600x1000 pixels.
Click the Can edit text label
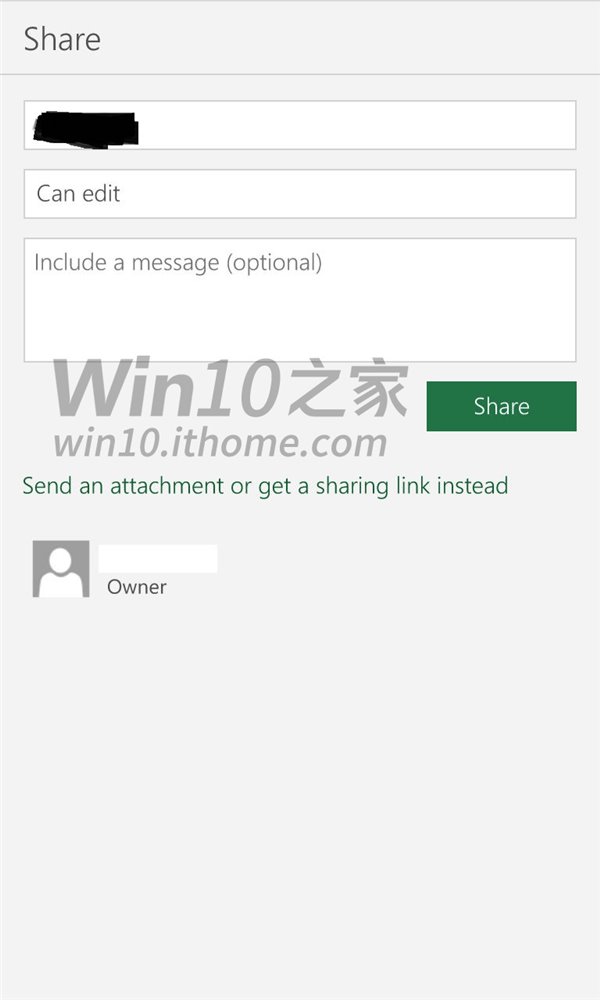(78, 193)
